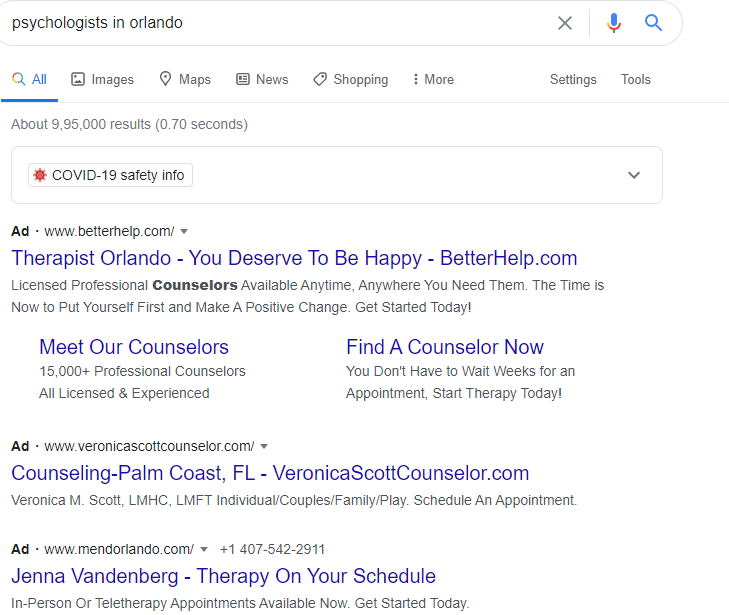Expand the COVID-19 safety info chevron
Viewport: 729px width, 615px height.
pyautogui.click(x=634, y=175)
